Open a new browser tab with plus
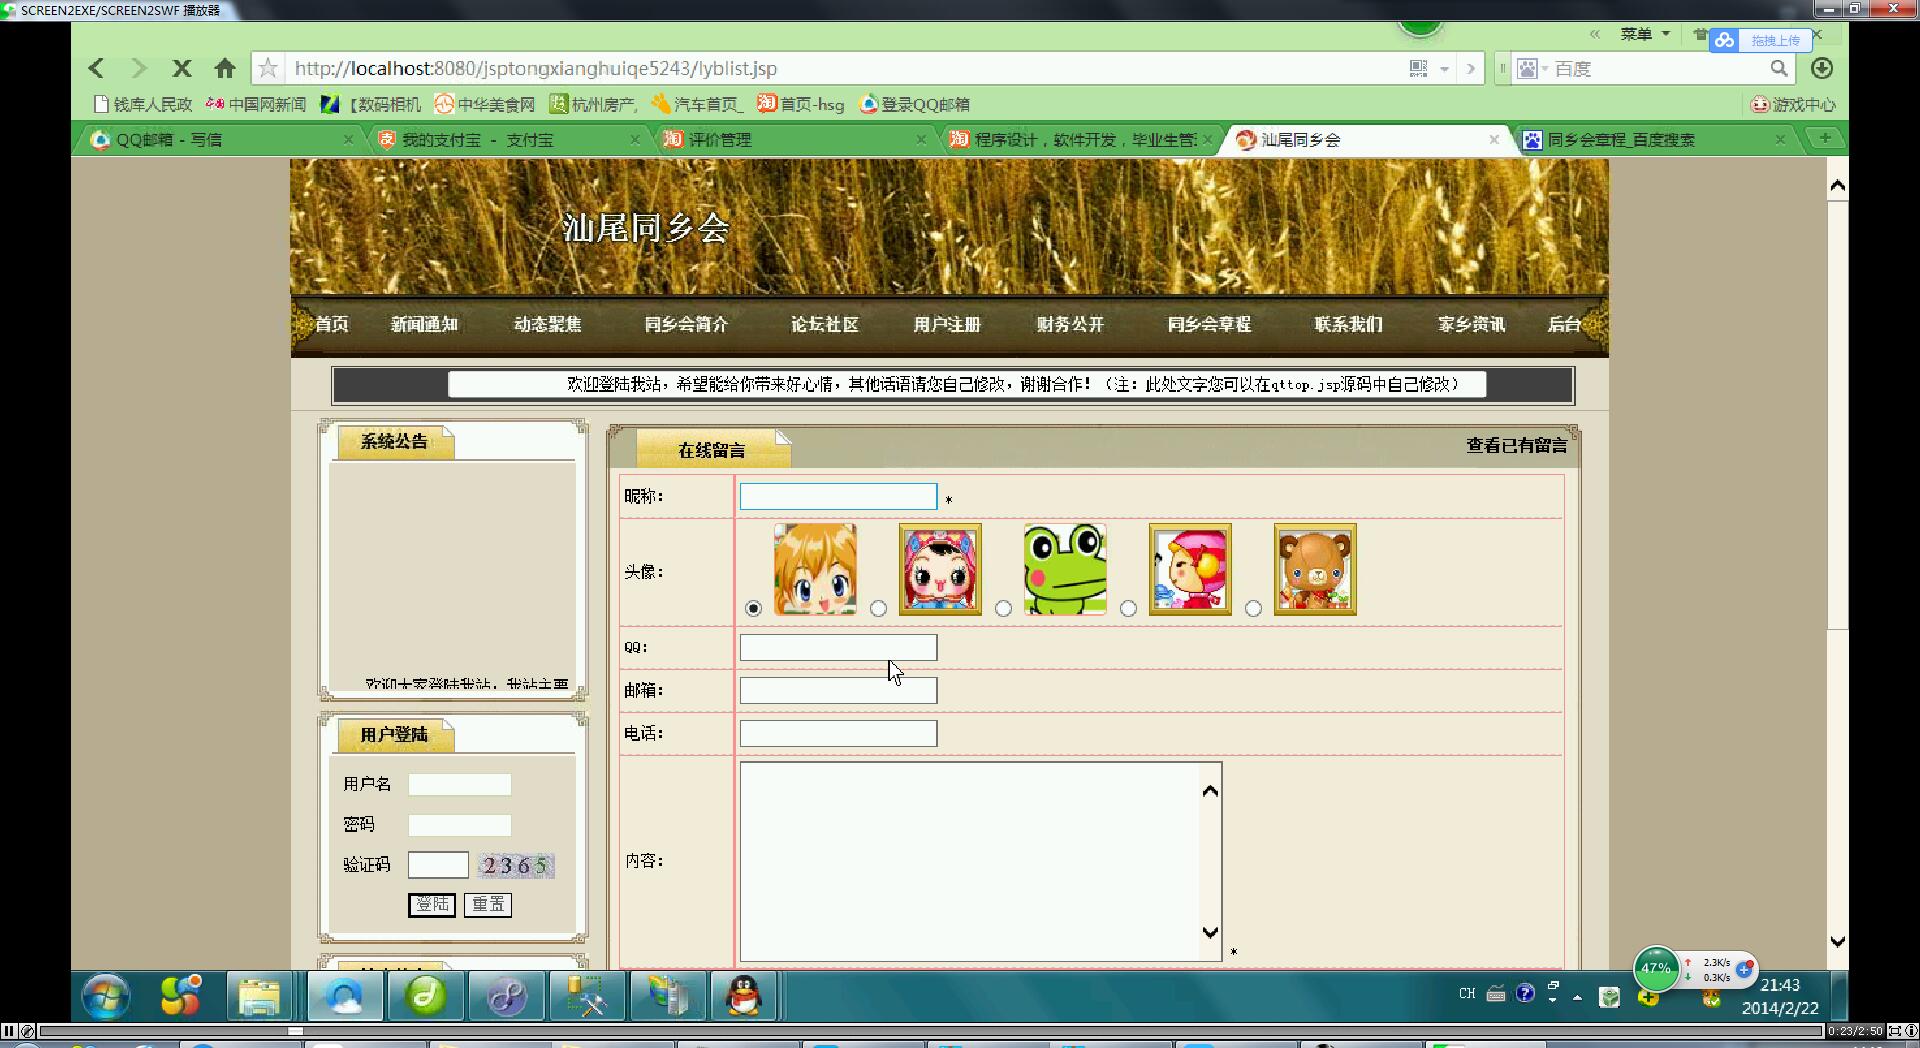The image size is (1920, 1048). tap(1825, 138)
